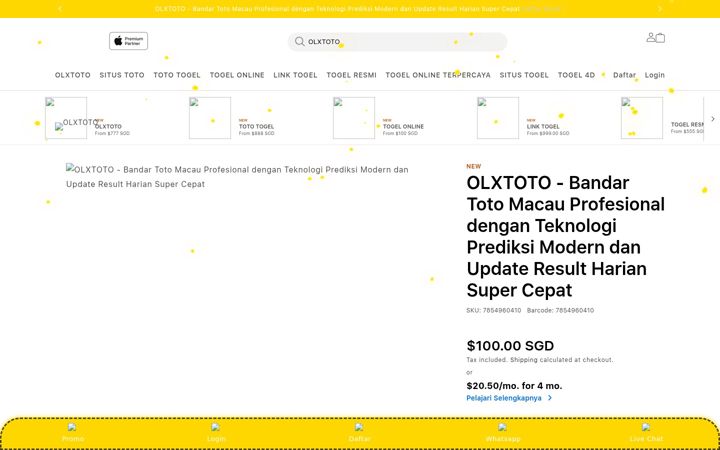Click Daftar in the top navigation
The image size is (720, 450).
point(624,75)
